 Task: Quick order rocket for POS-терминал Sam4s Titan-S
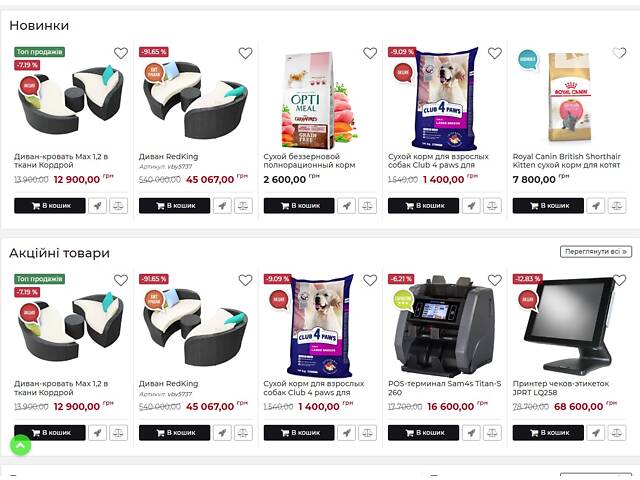click(471, 433)
